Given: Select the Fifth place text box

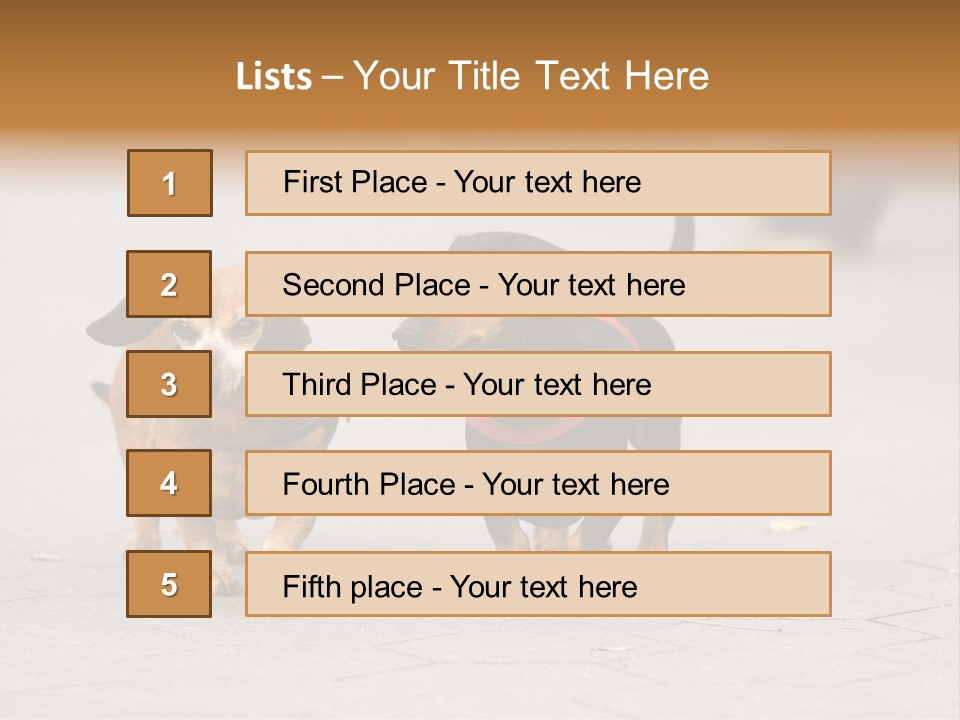Looking at the screenshot, I should click(x=538, y=584).
